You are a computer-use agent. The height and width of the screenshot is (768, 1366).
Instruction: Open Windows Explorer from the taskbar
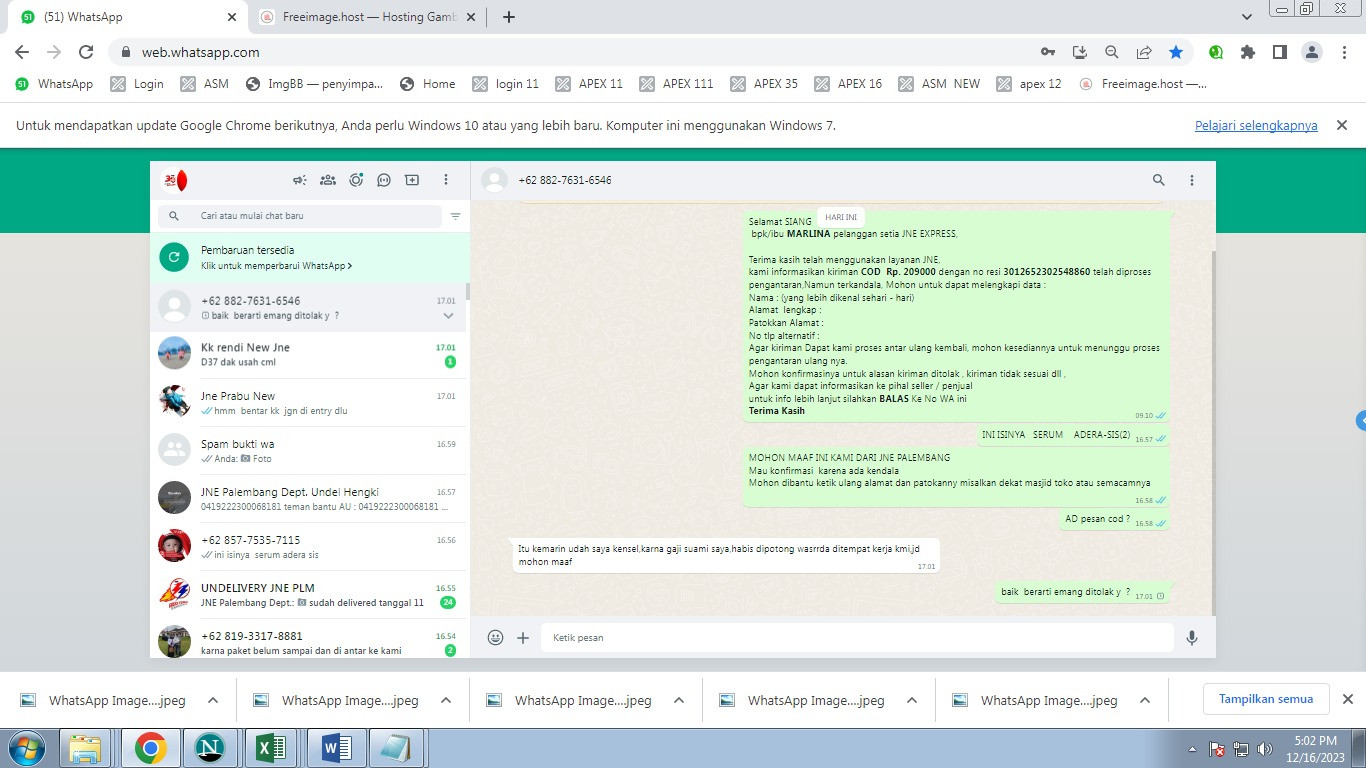[x=87, y=748]
